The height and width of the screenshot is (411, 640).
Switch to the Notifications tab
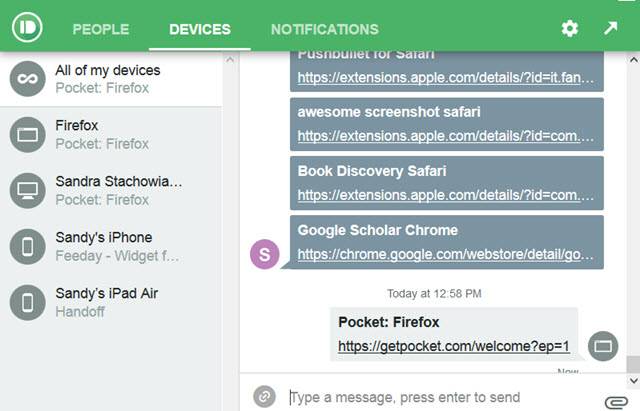point(324,30)
